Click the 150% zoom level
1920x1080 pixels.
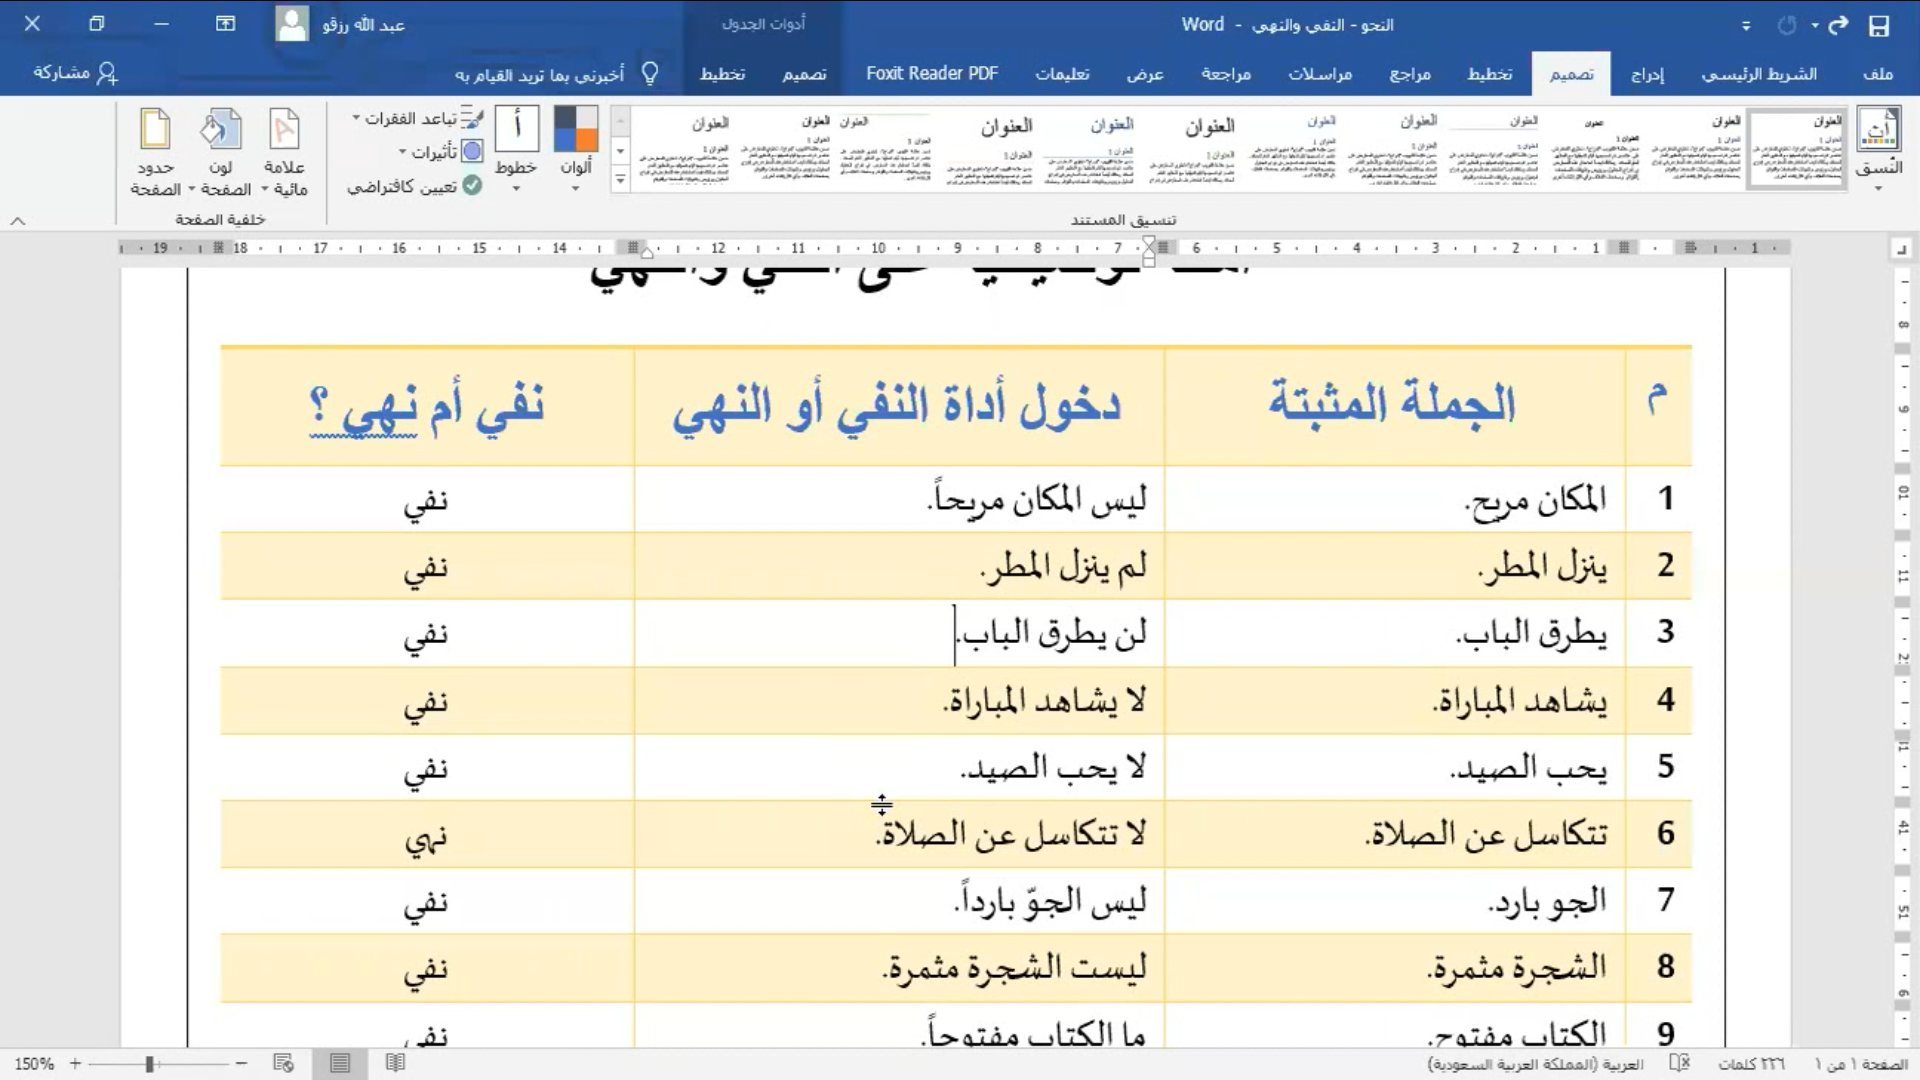[x=34, y=1064]
